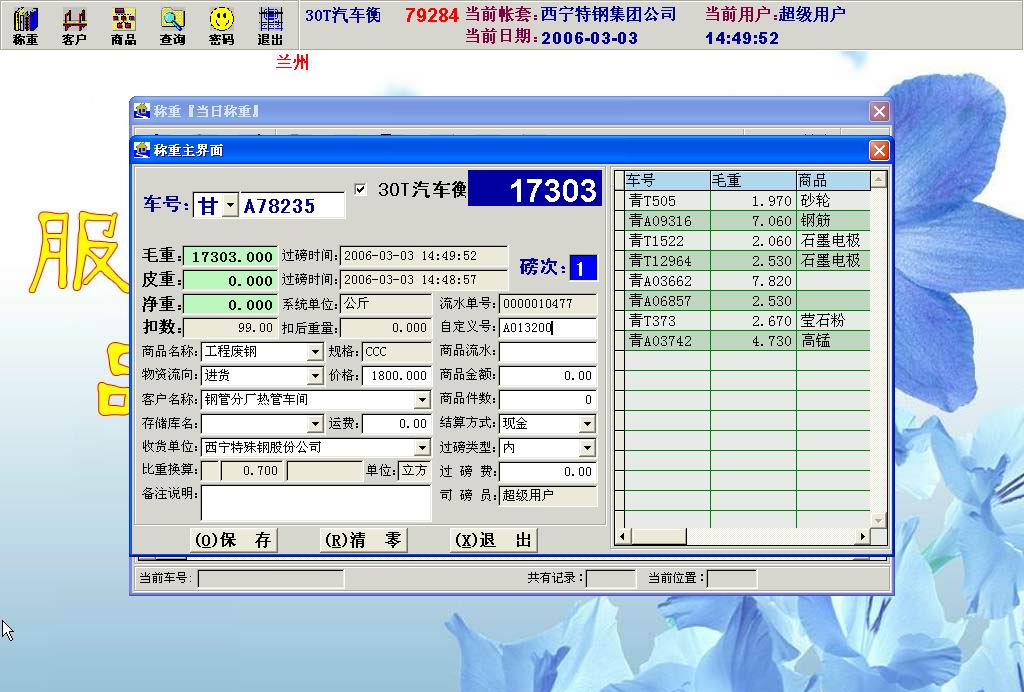Click the table's horizontal scrollbar right arrow
This screenshot has width=1024, height=692.
[x=863, y=537]
